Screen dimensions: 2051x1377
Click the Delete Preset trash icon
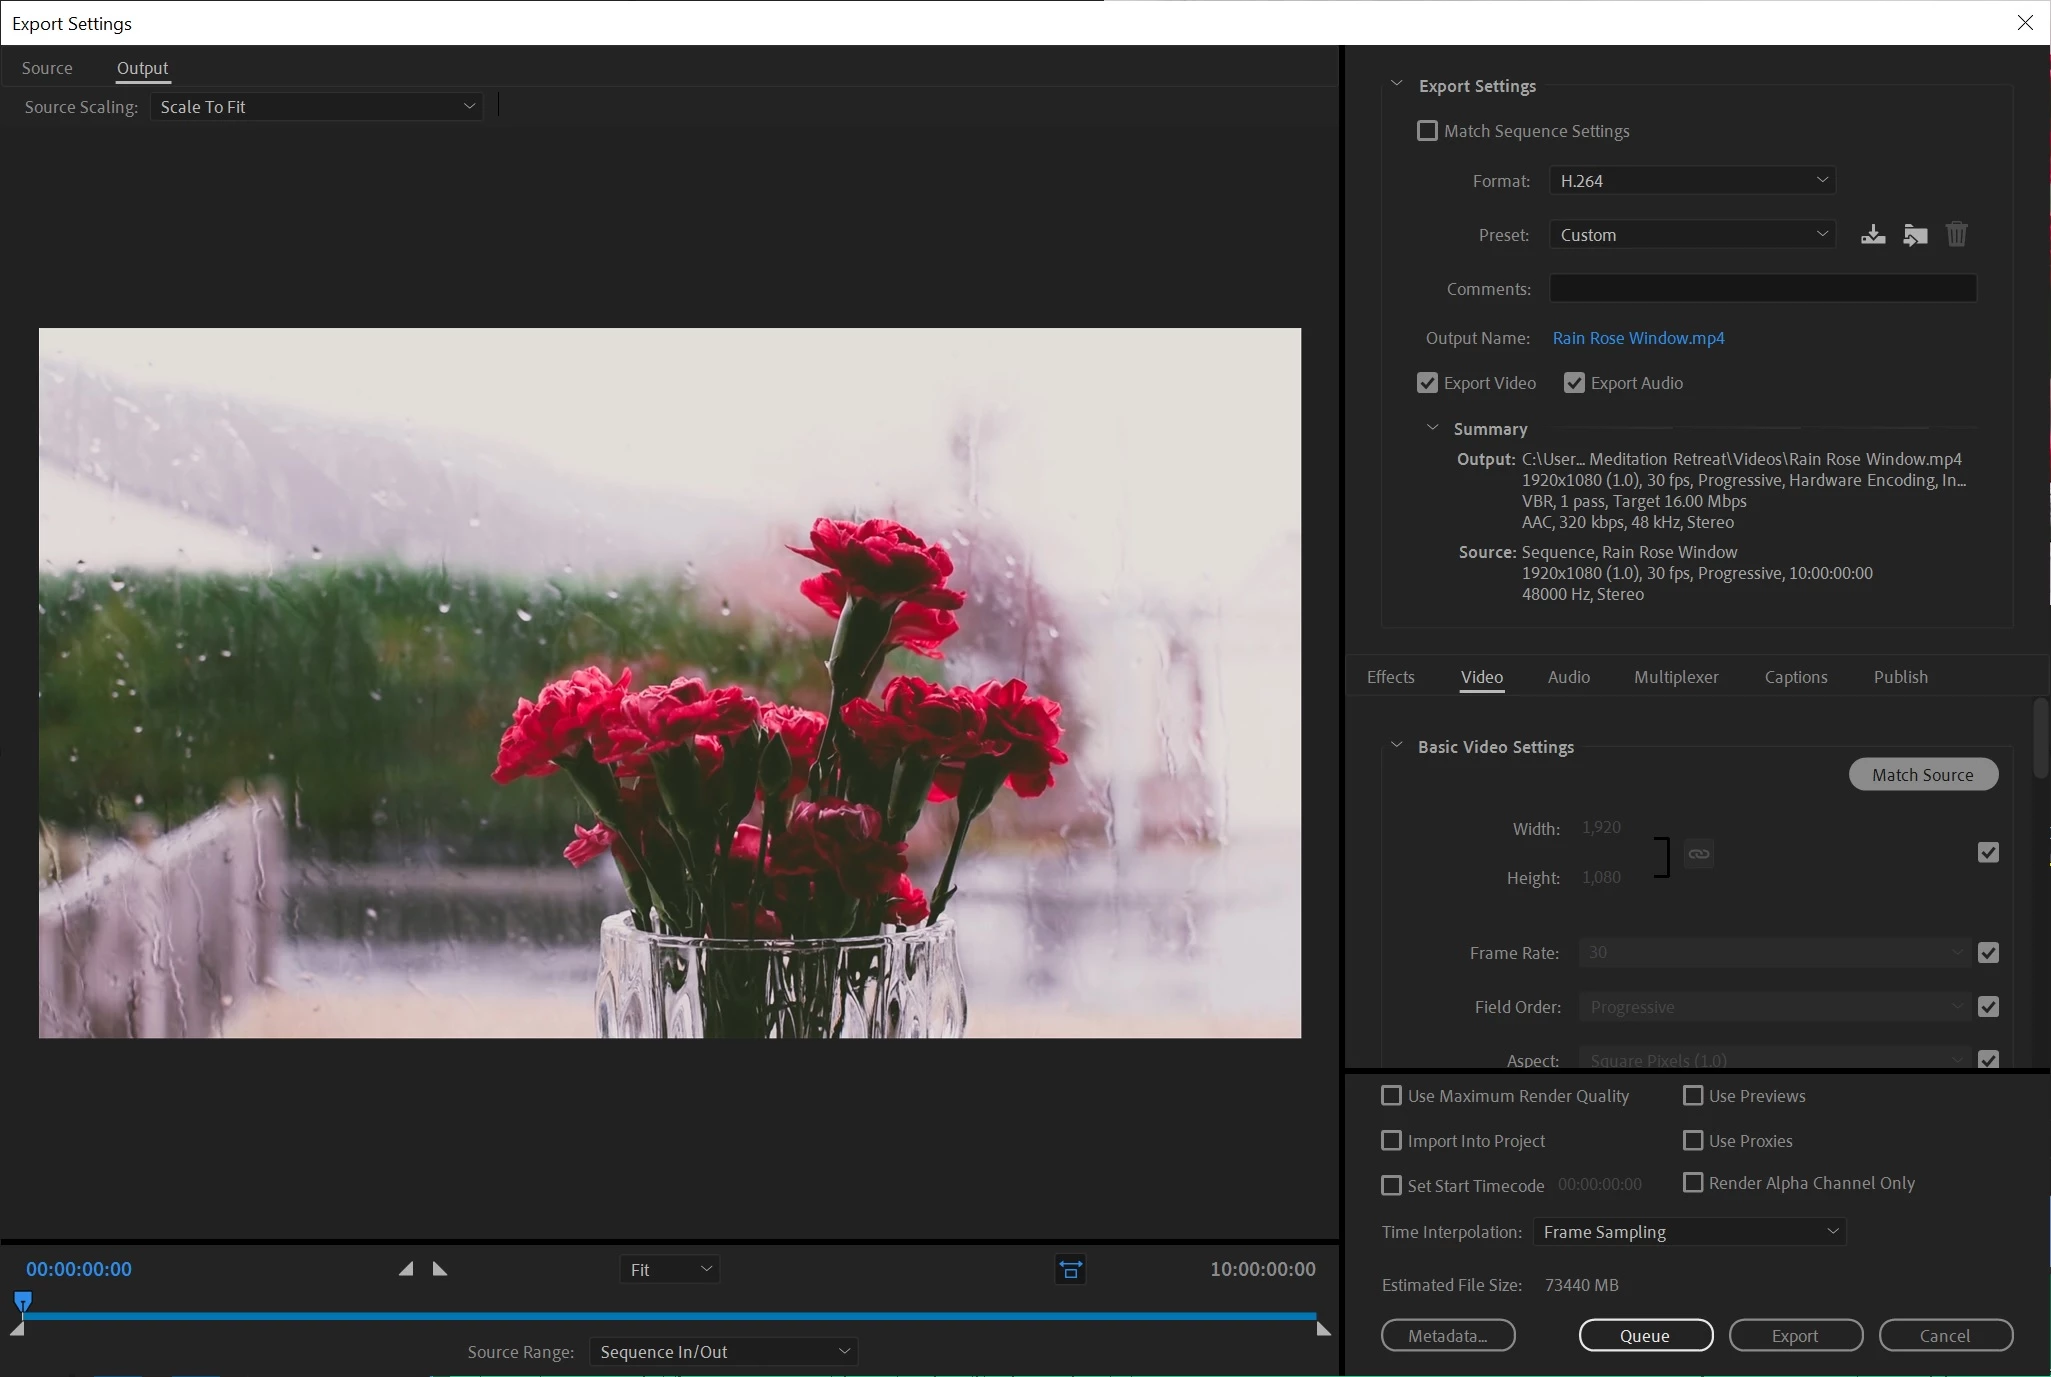(x=1957, y=235)
